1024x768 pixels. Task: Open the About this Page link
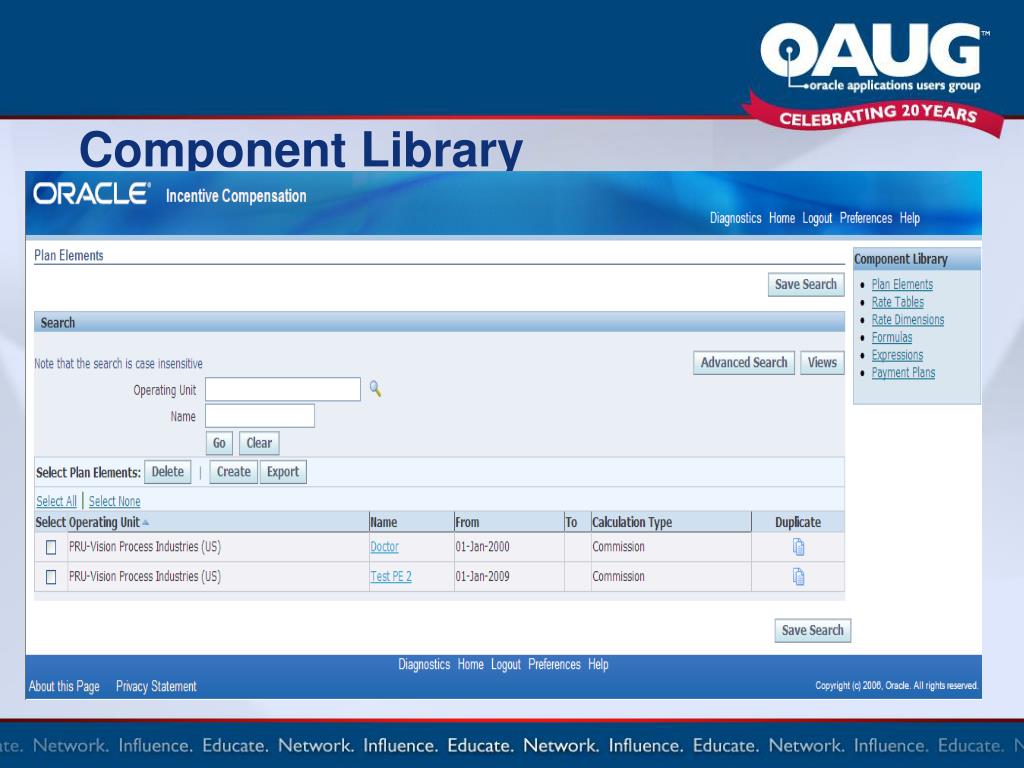tap(64, 686)
